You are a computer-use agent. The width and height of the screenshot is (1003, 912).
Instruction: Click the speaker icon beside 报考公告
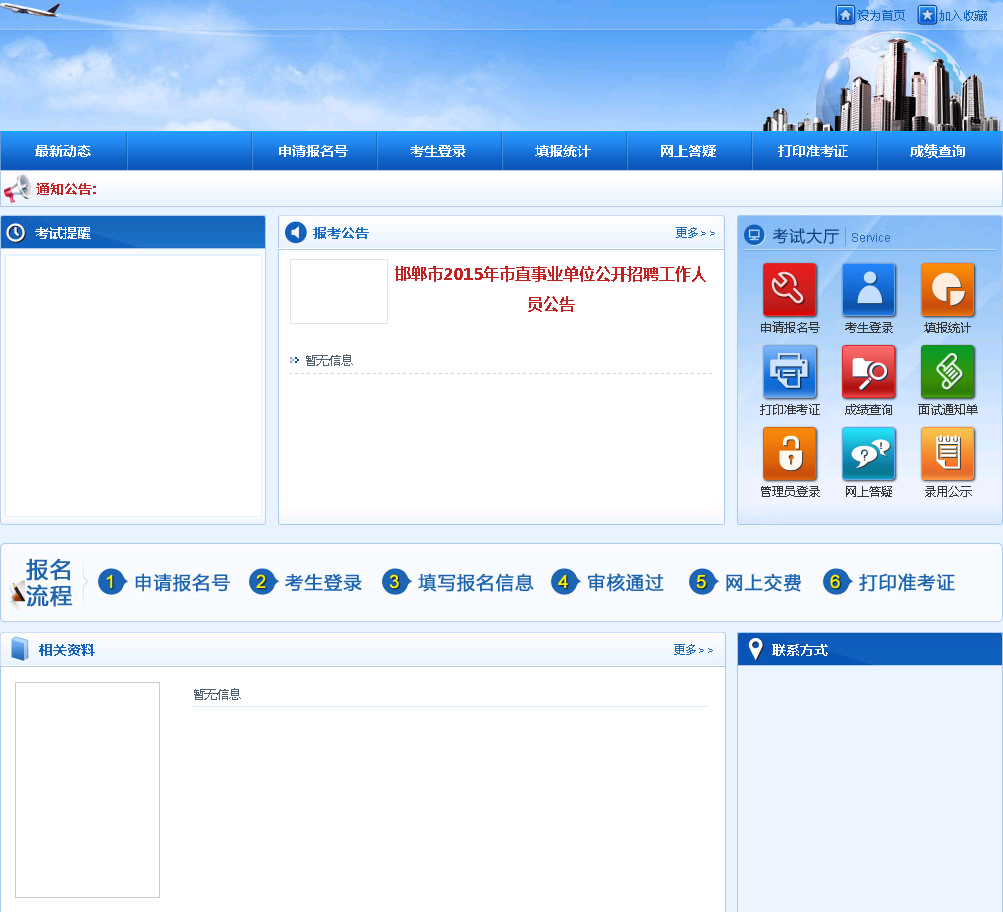(x=296, y=232)
